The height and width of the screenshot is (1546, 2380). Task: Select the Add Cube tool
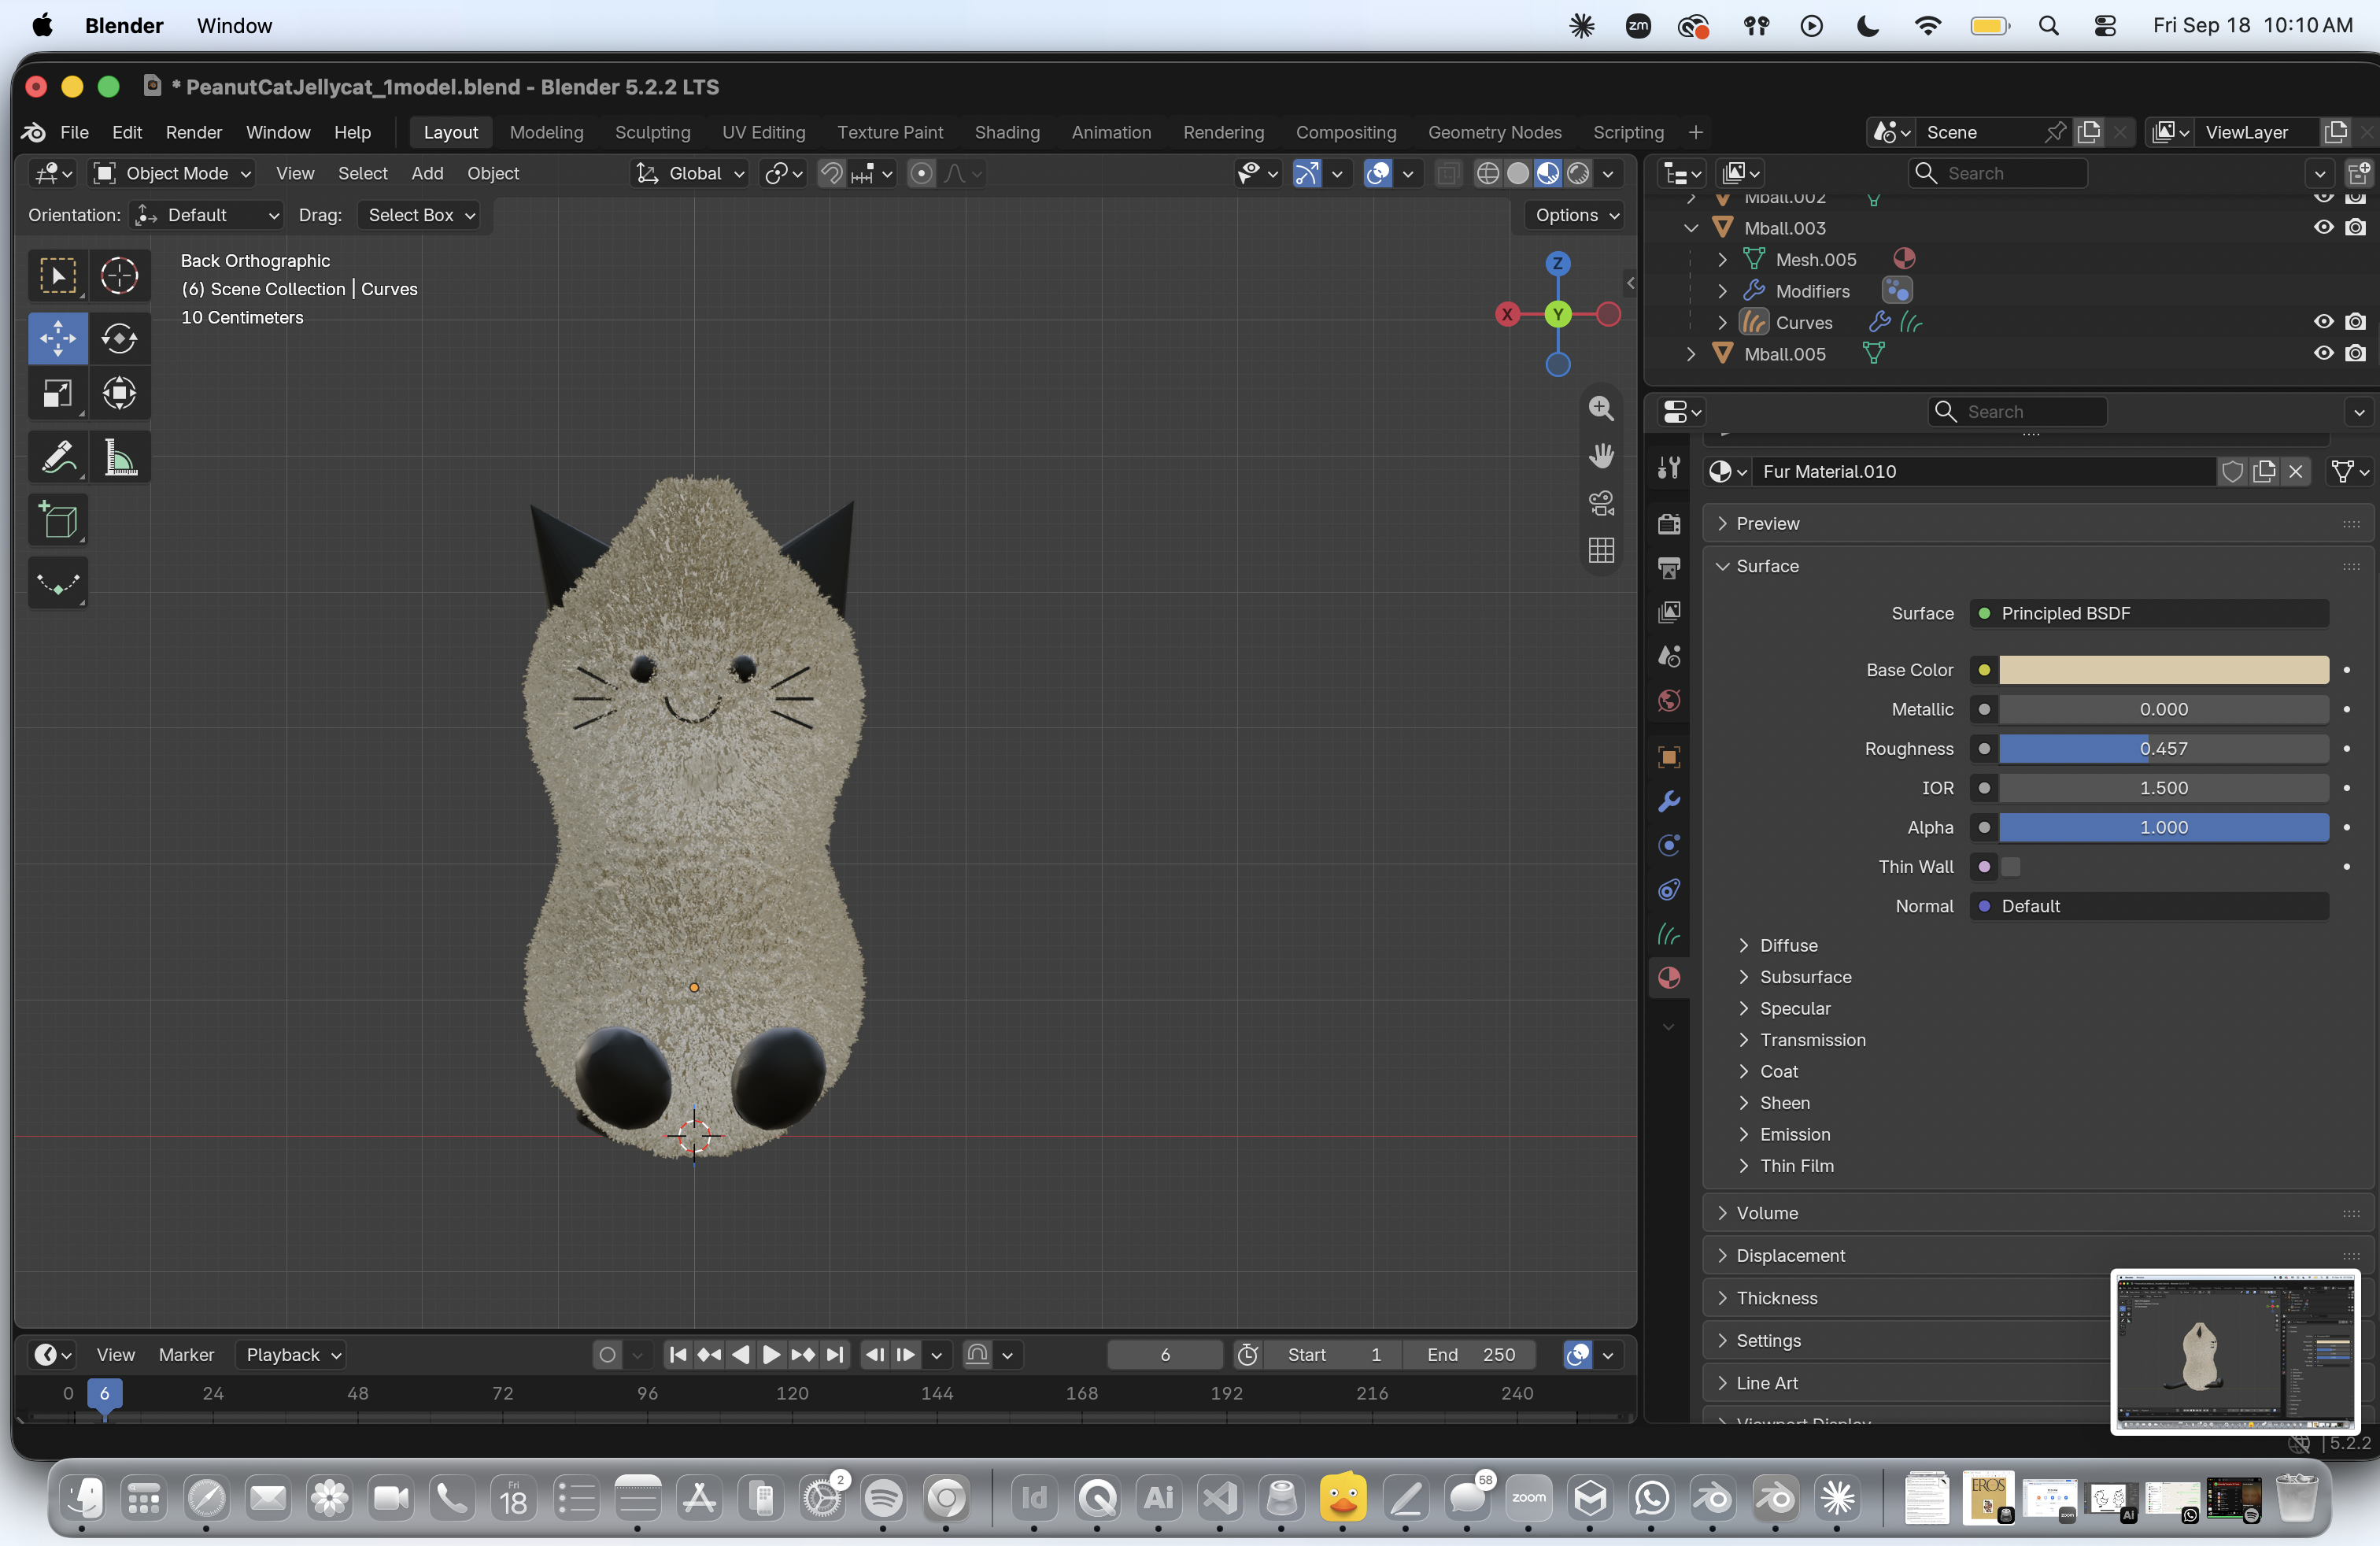(58, 521)
